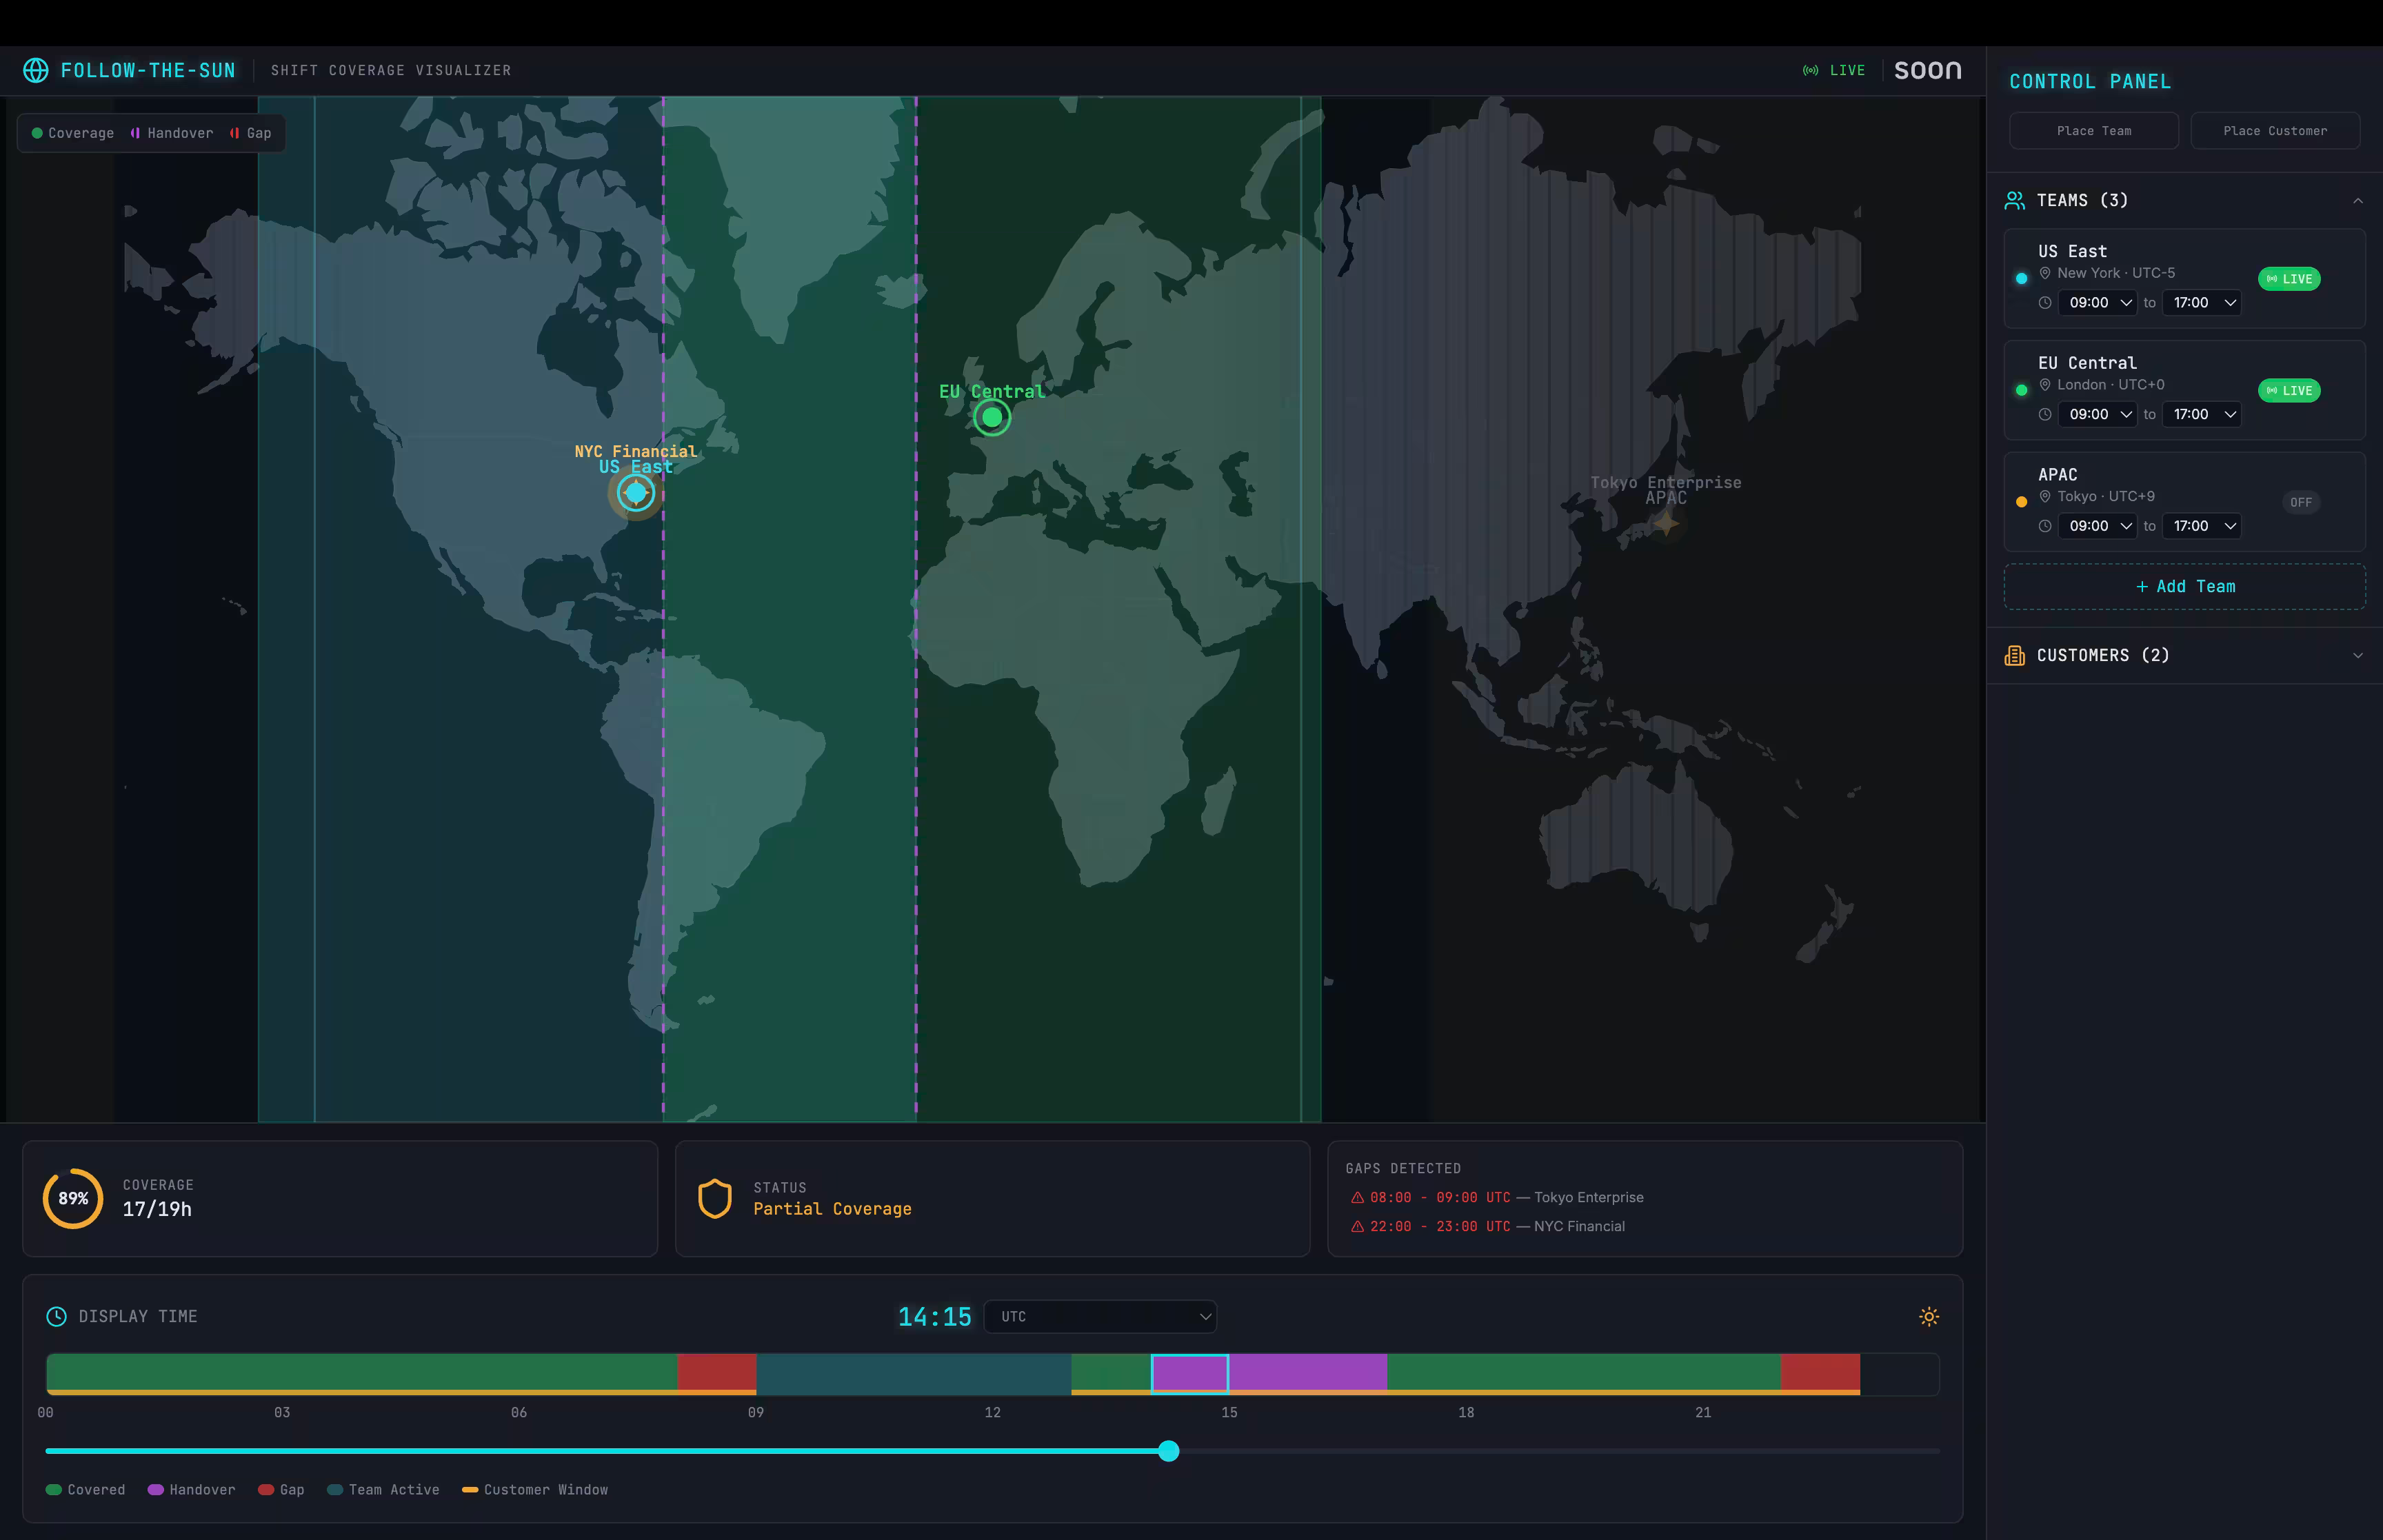Image resolution: width=2383 pixels, height=1540 pixels.
Task: Open the US East start time dropdown
Action: [x=2098, y=303]
